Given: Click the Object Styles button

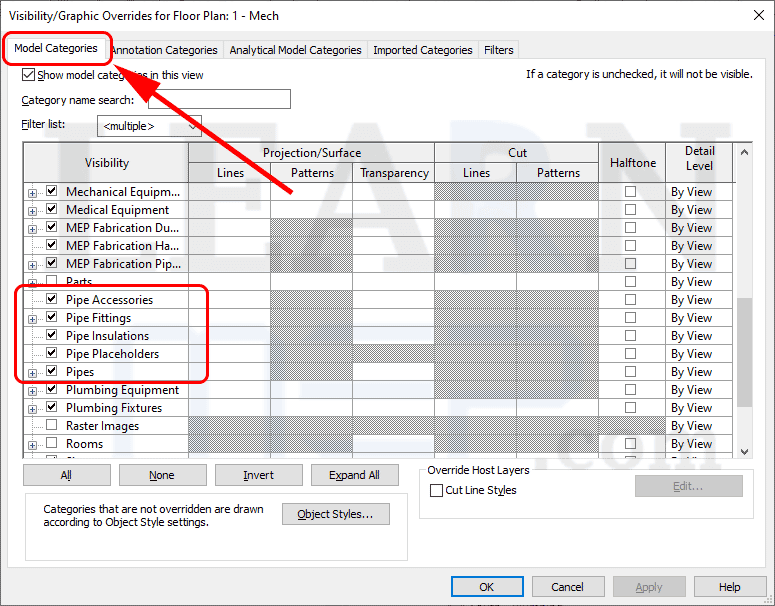Looking at the screenshot, I should 335,514.
